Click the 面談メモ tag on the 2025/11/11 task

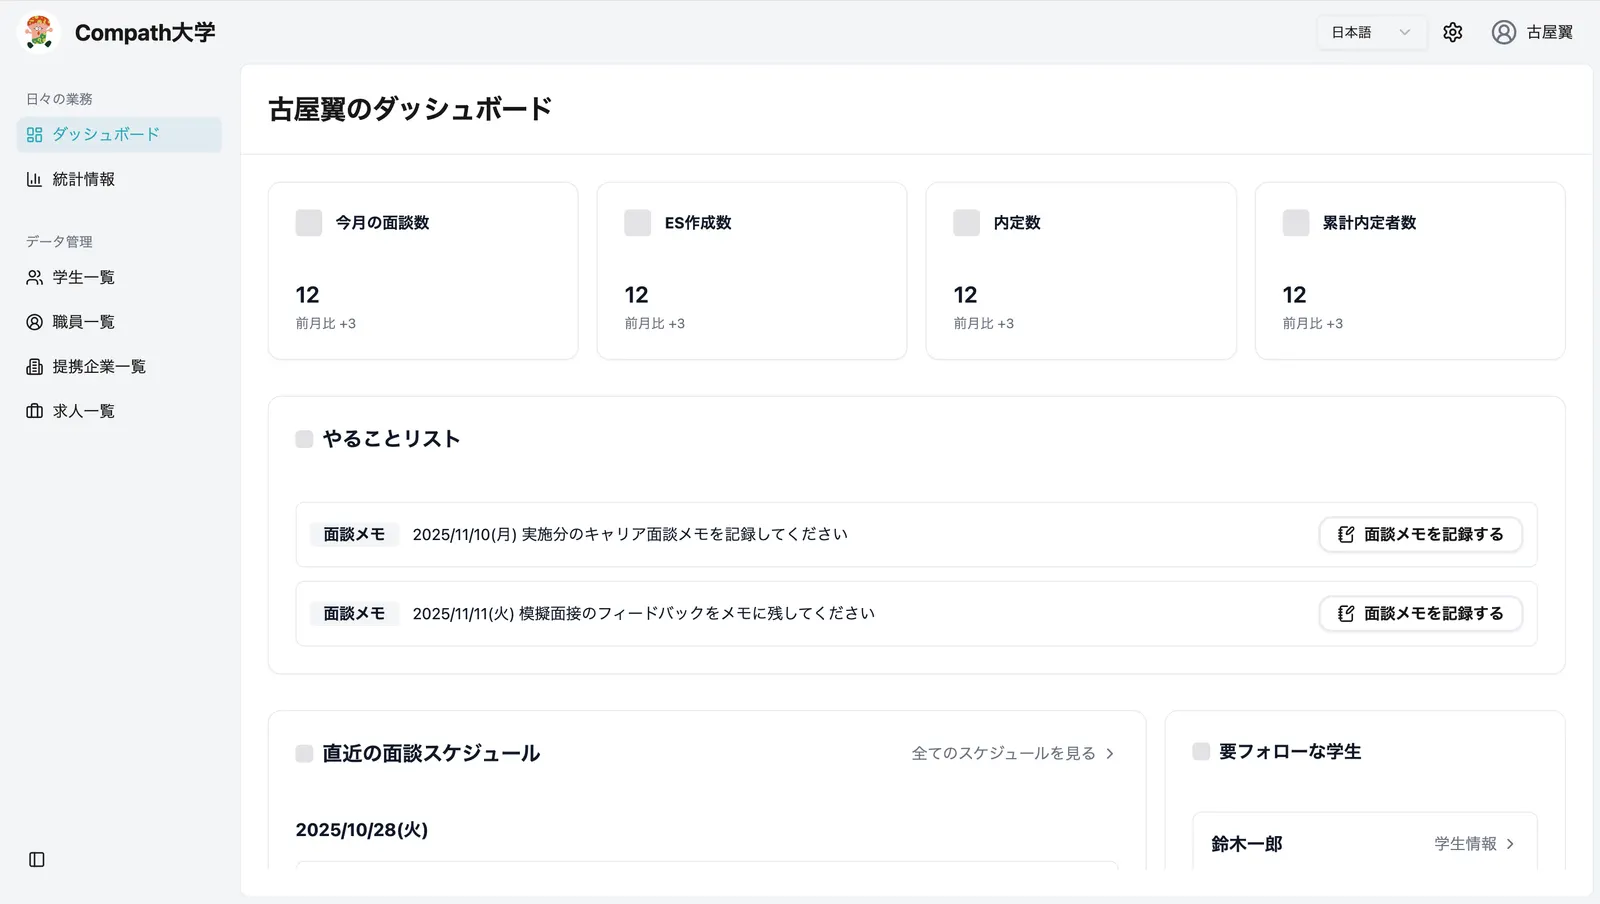[x=354, y=614]
